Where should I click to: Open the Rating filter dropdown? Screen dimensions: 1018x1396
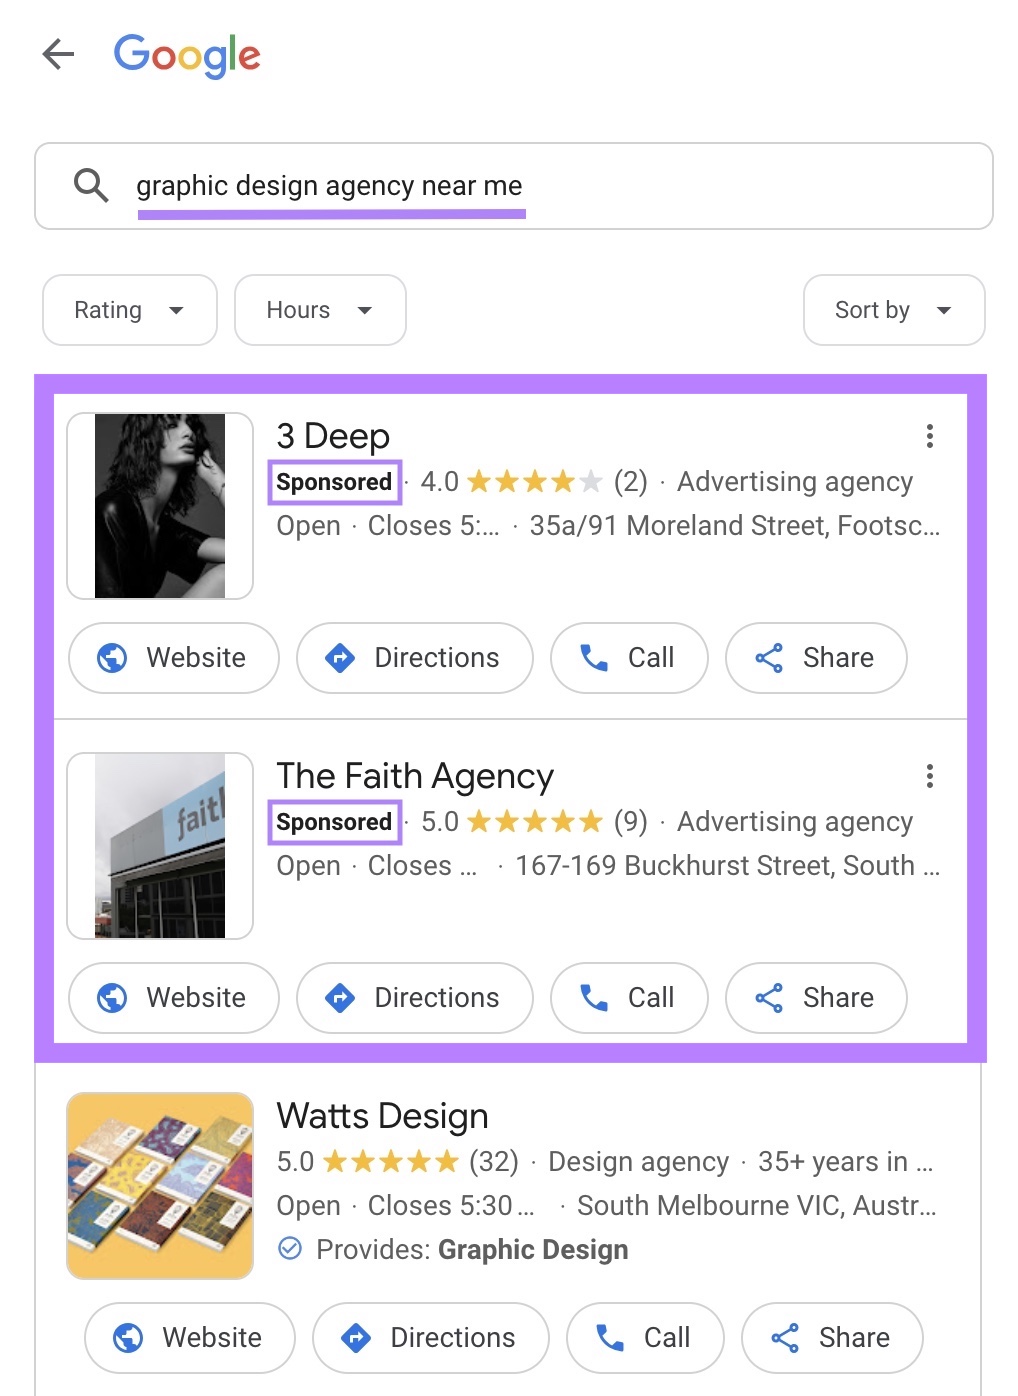click(129, 310)
